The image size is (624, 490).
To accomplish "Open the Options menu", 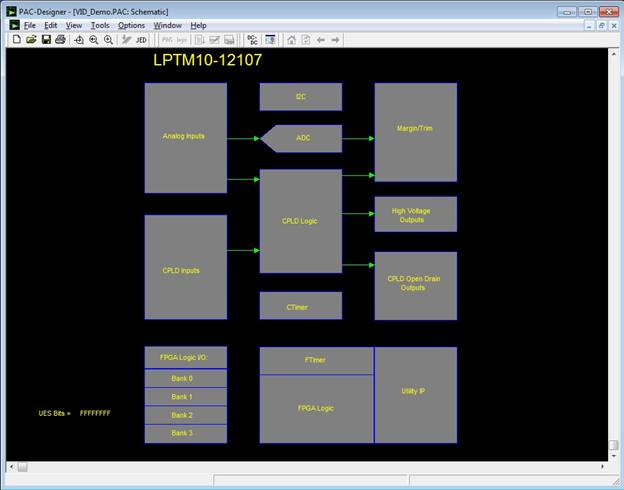I will tap(131, 25).
